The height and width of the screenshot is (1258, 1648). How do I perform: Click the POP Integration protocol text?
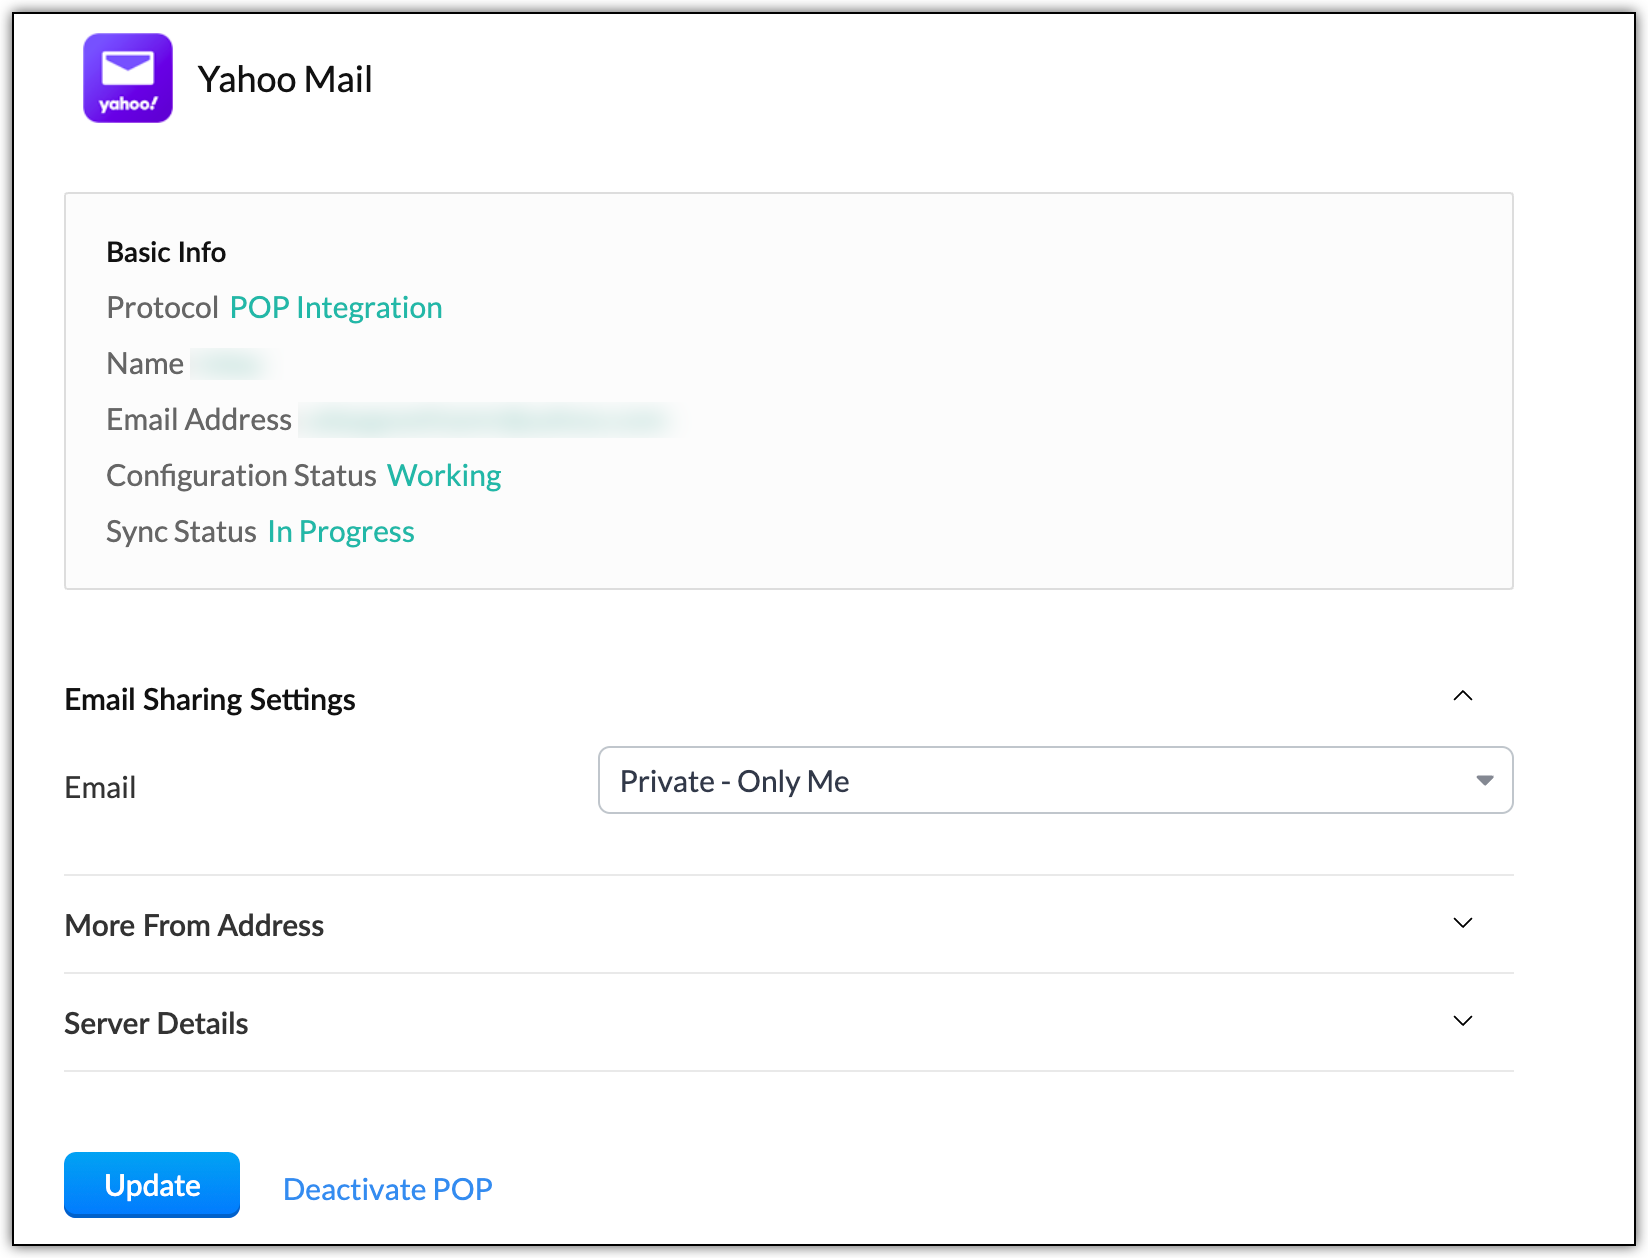pyautogui.click(x=336, y=308)
